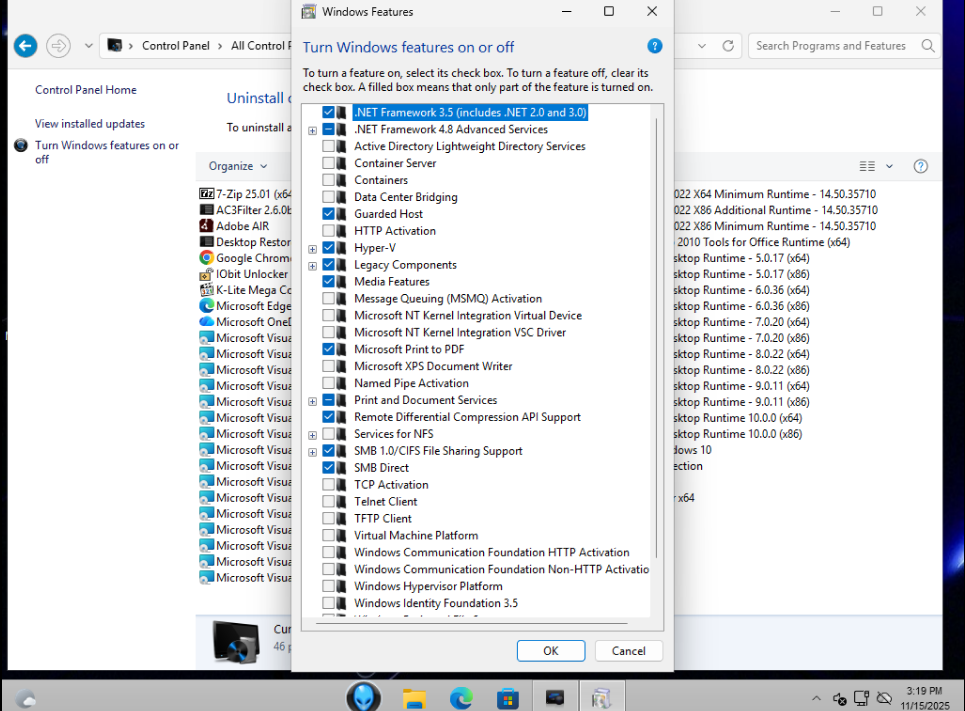Image resolution: width=965 pixels, height=711 pixels.
Task: Click the Search Programs and Features field
Action: [x=835, y=46]
